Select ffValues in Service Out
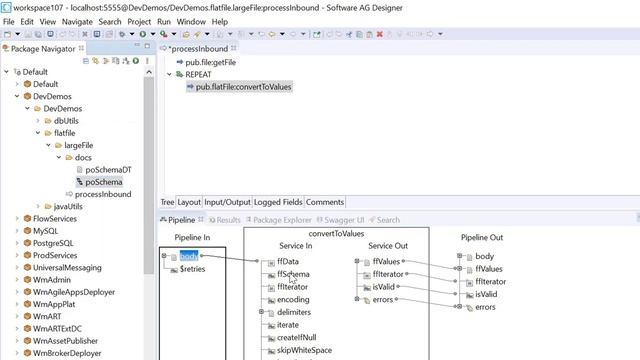 [386, 262]
